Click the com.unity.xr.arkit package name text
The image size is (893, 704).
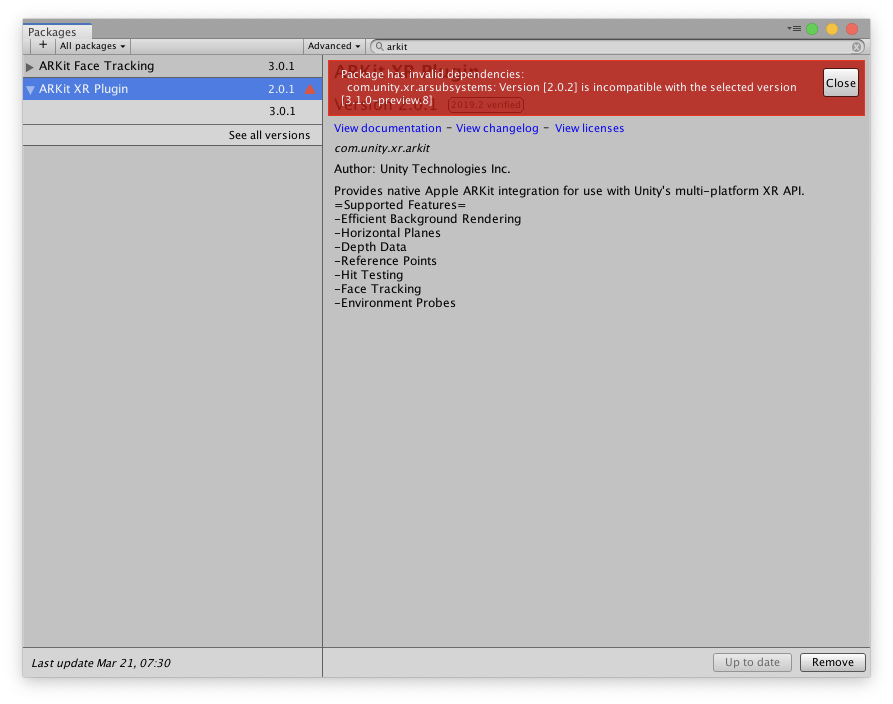pyautogui.click(x=382, y=148)
